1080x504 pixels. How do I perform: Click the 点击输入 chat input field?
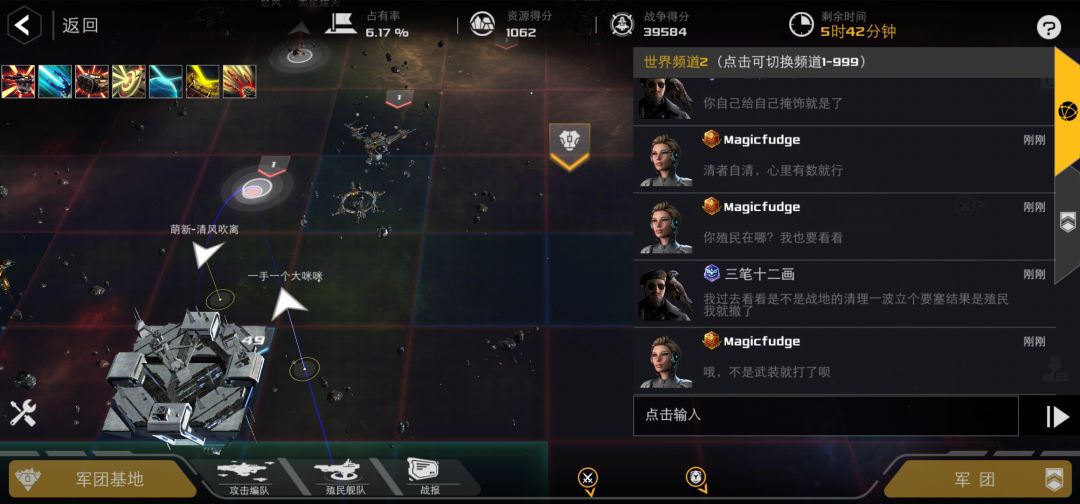pos(825,415)
